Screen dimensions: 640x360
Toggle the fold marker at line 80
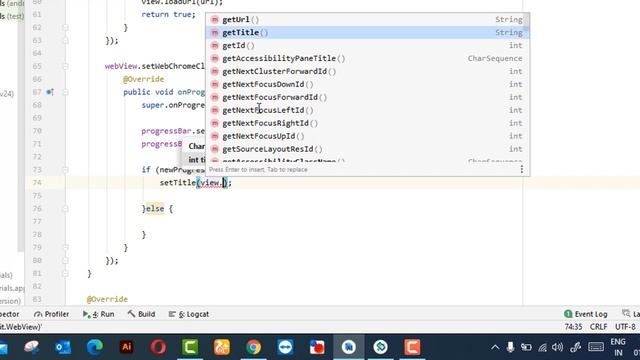tap(65, 260)
